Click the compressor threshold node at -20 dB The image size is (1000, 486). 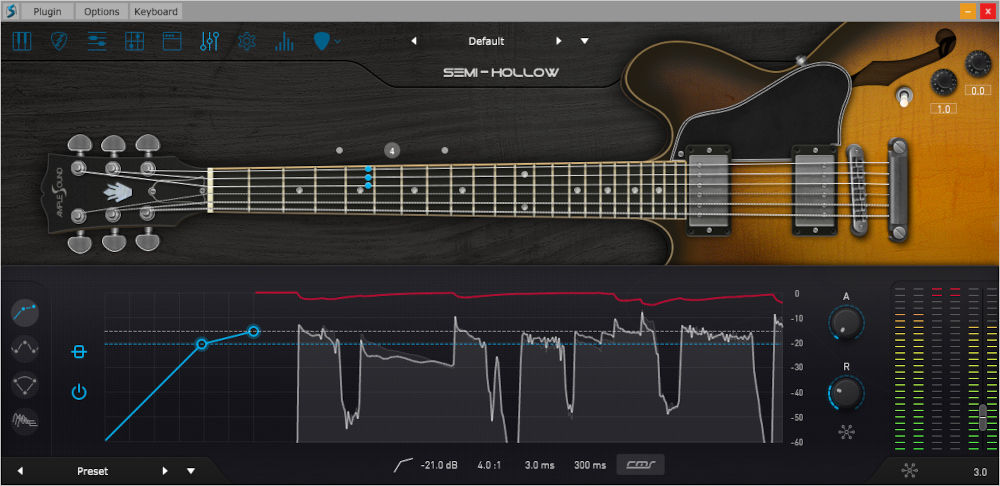pos(202,344)
